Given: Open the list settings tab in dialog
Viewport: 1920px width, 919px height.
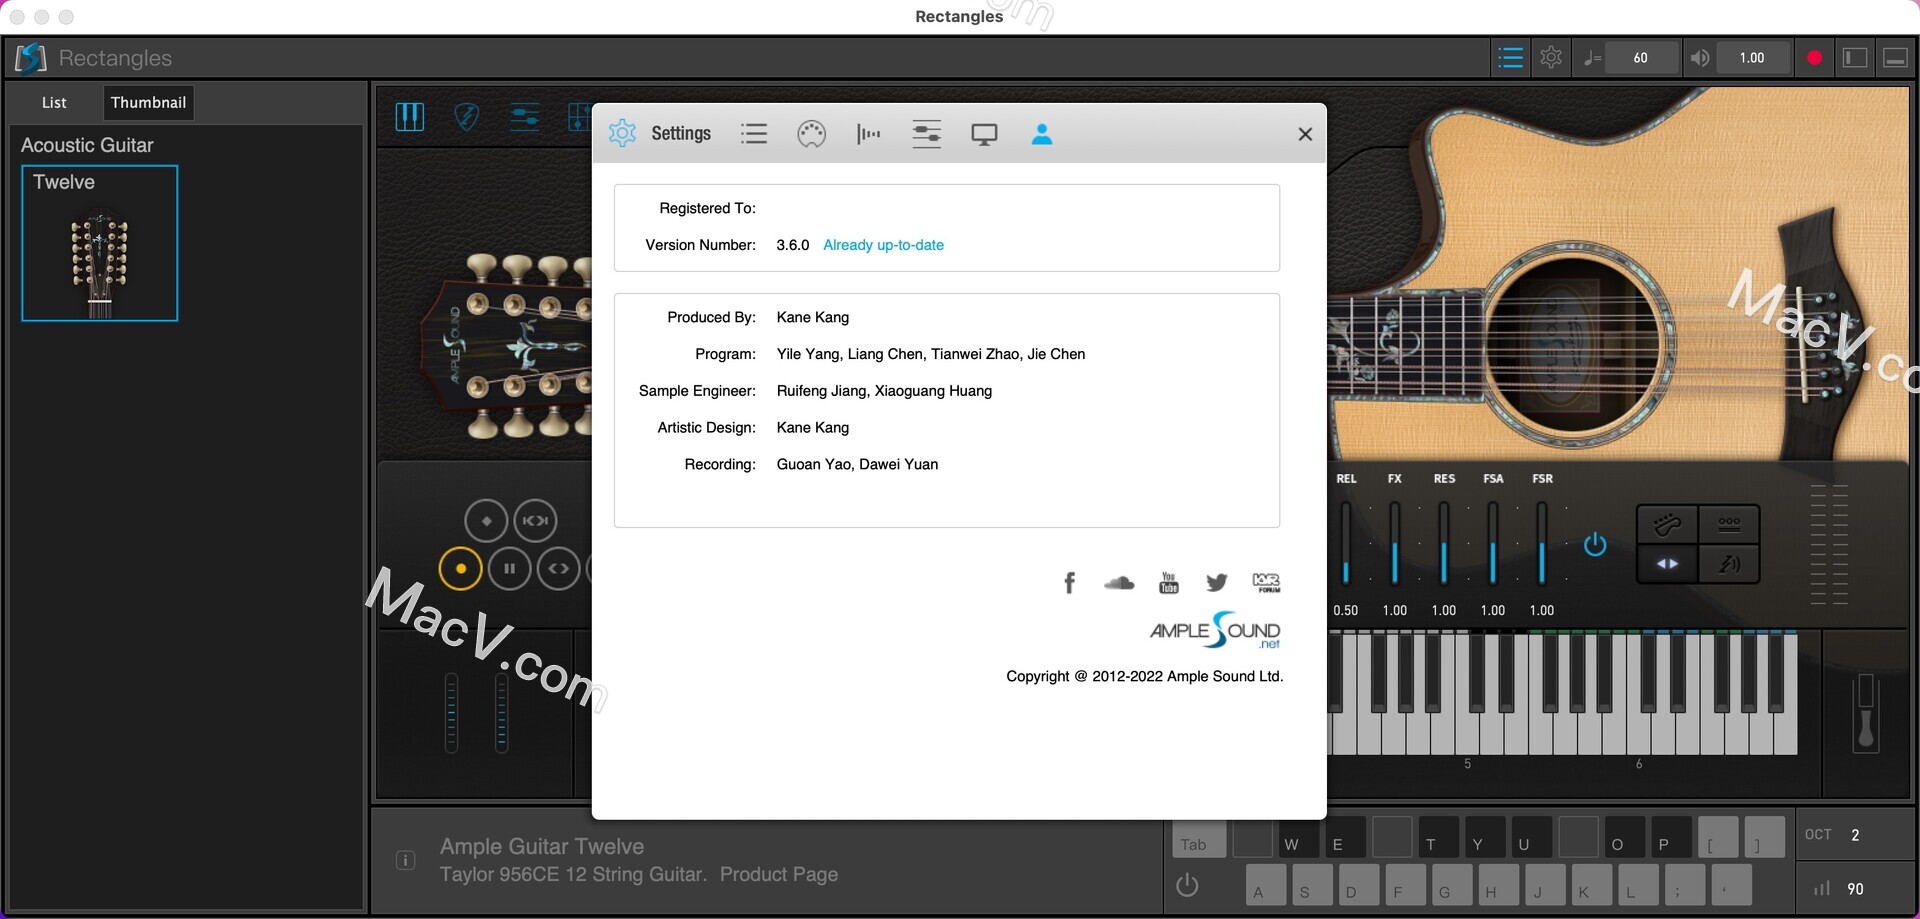Looking at the screenshot, I should 754,133.
